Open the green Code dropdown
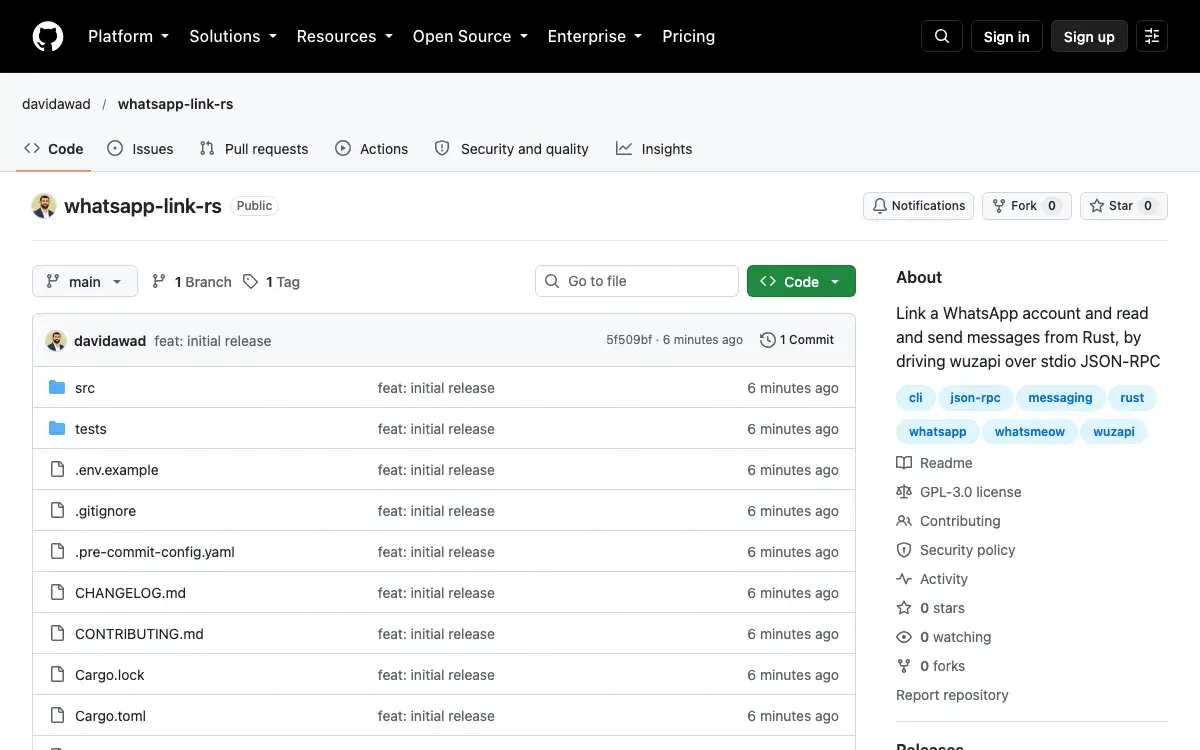Viewport: 1200px width, 750px height. (x=801, y=281)
